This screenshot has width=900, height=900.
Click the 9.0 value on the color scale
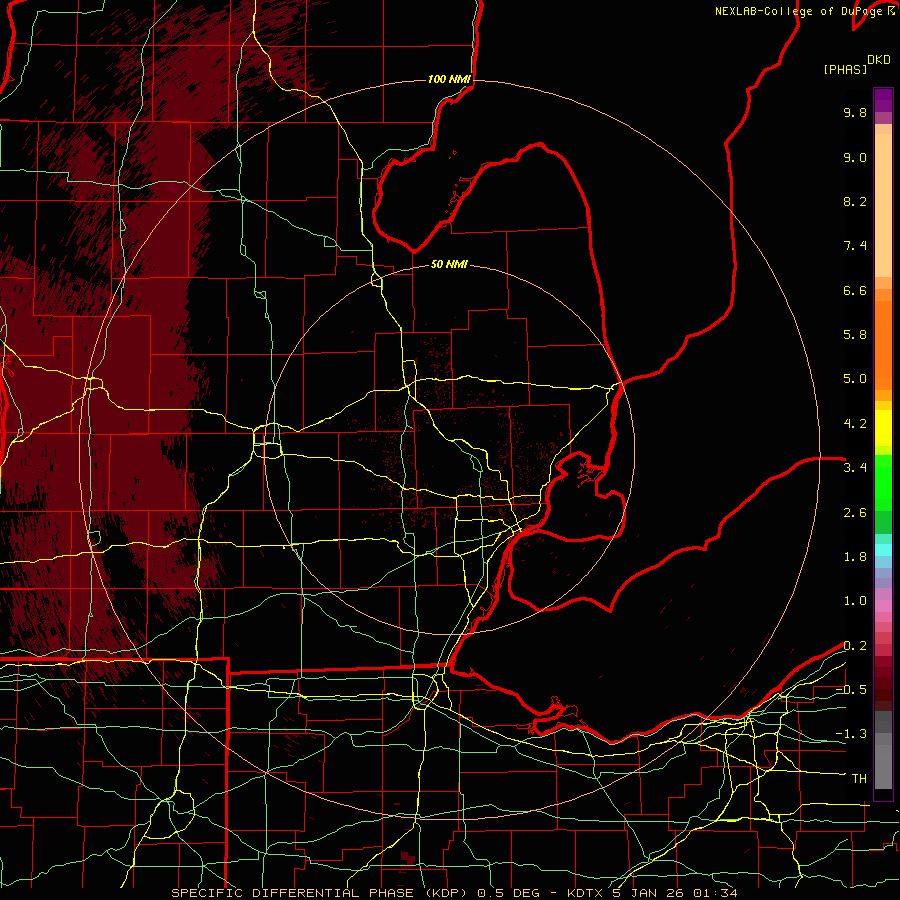click(855, 157)
